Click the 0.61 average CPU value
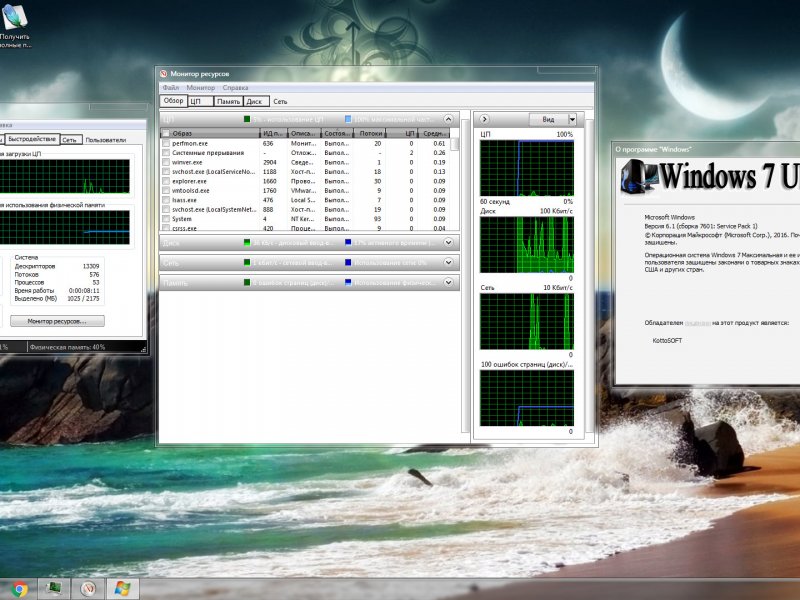Image resolution: width=800 pixels, height=600 pixels. (439, 143)
